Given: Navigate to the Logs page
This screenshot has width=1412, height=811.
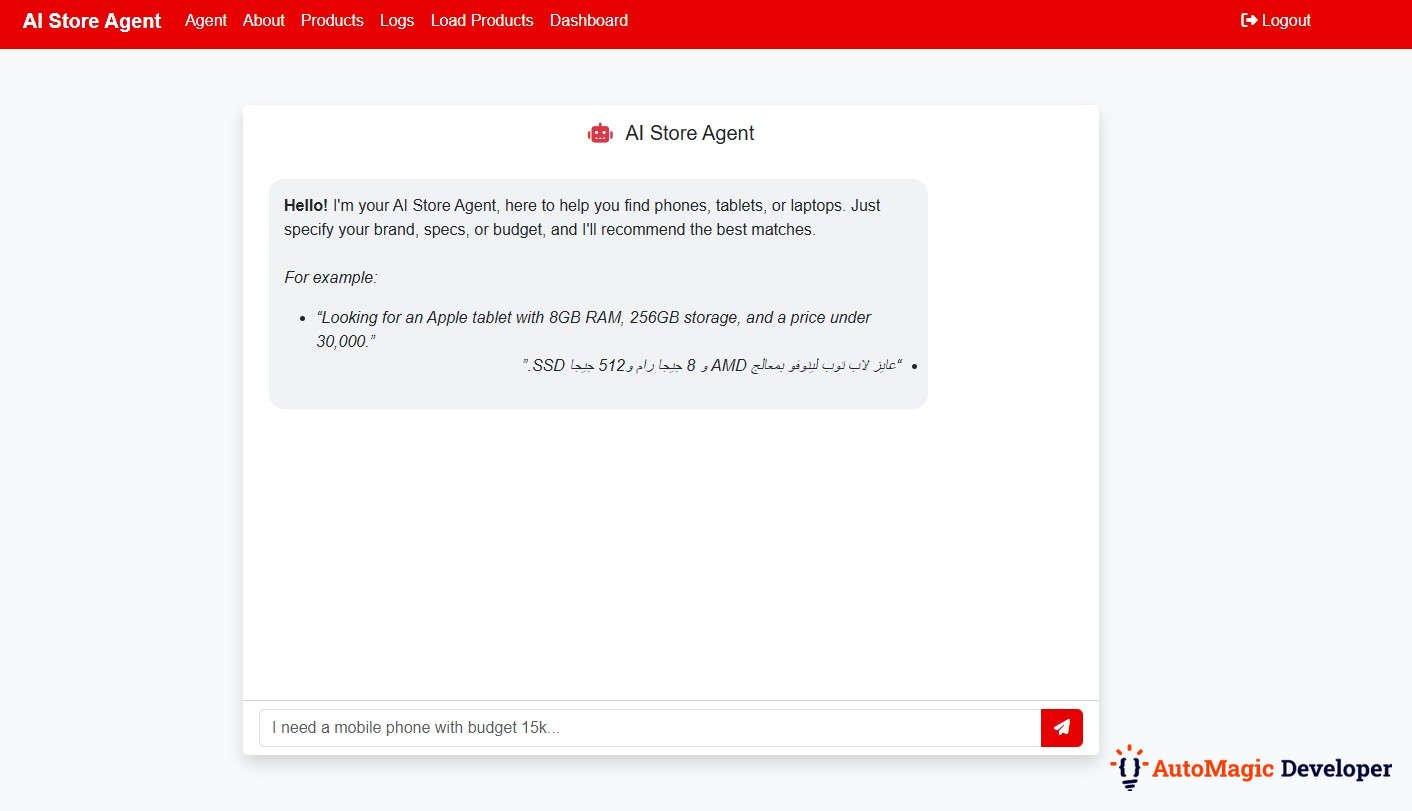Looking at the screenshot, I should [396, 20].
